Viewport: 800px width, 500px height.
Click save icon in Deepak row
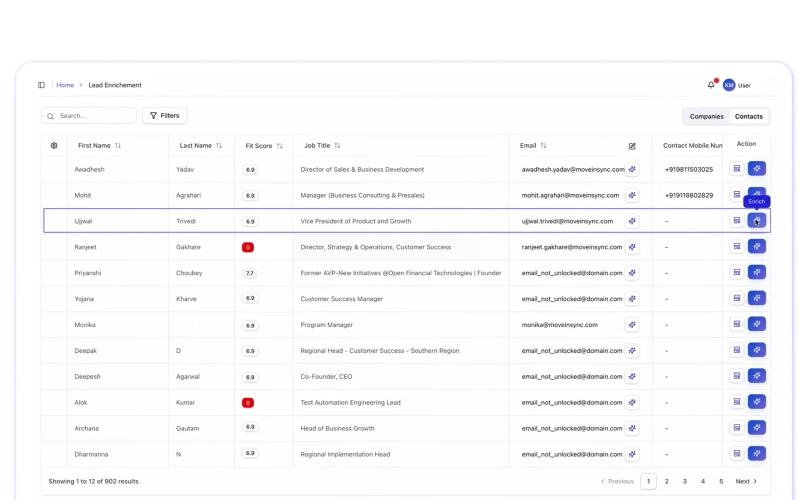737,350
